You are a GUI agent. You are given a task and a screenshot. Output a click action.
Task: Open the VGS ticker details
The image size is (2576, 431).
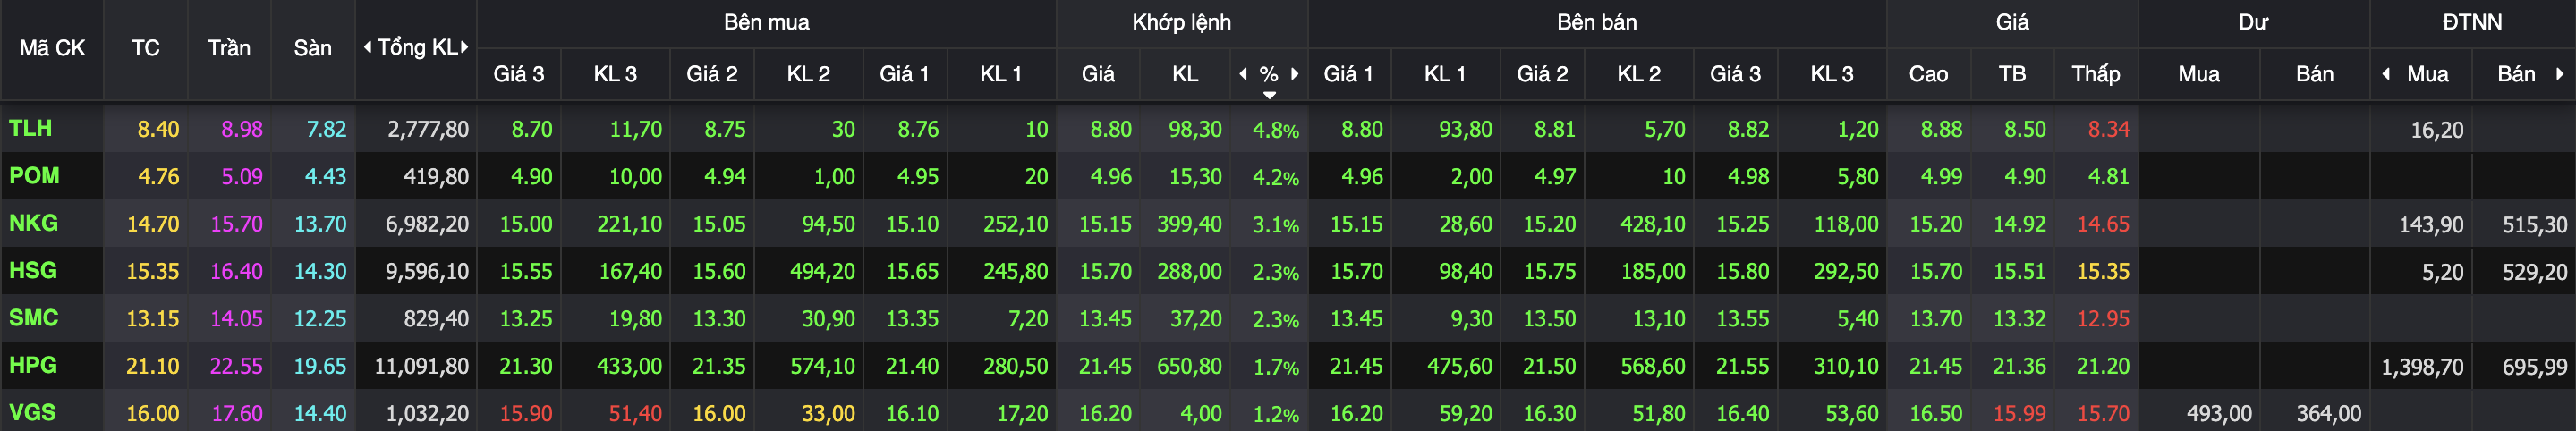tap(32, 412)
